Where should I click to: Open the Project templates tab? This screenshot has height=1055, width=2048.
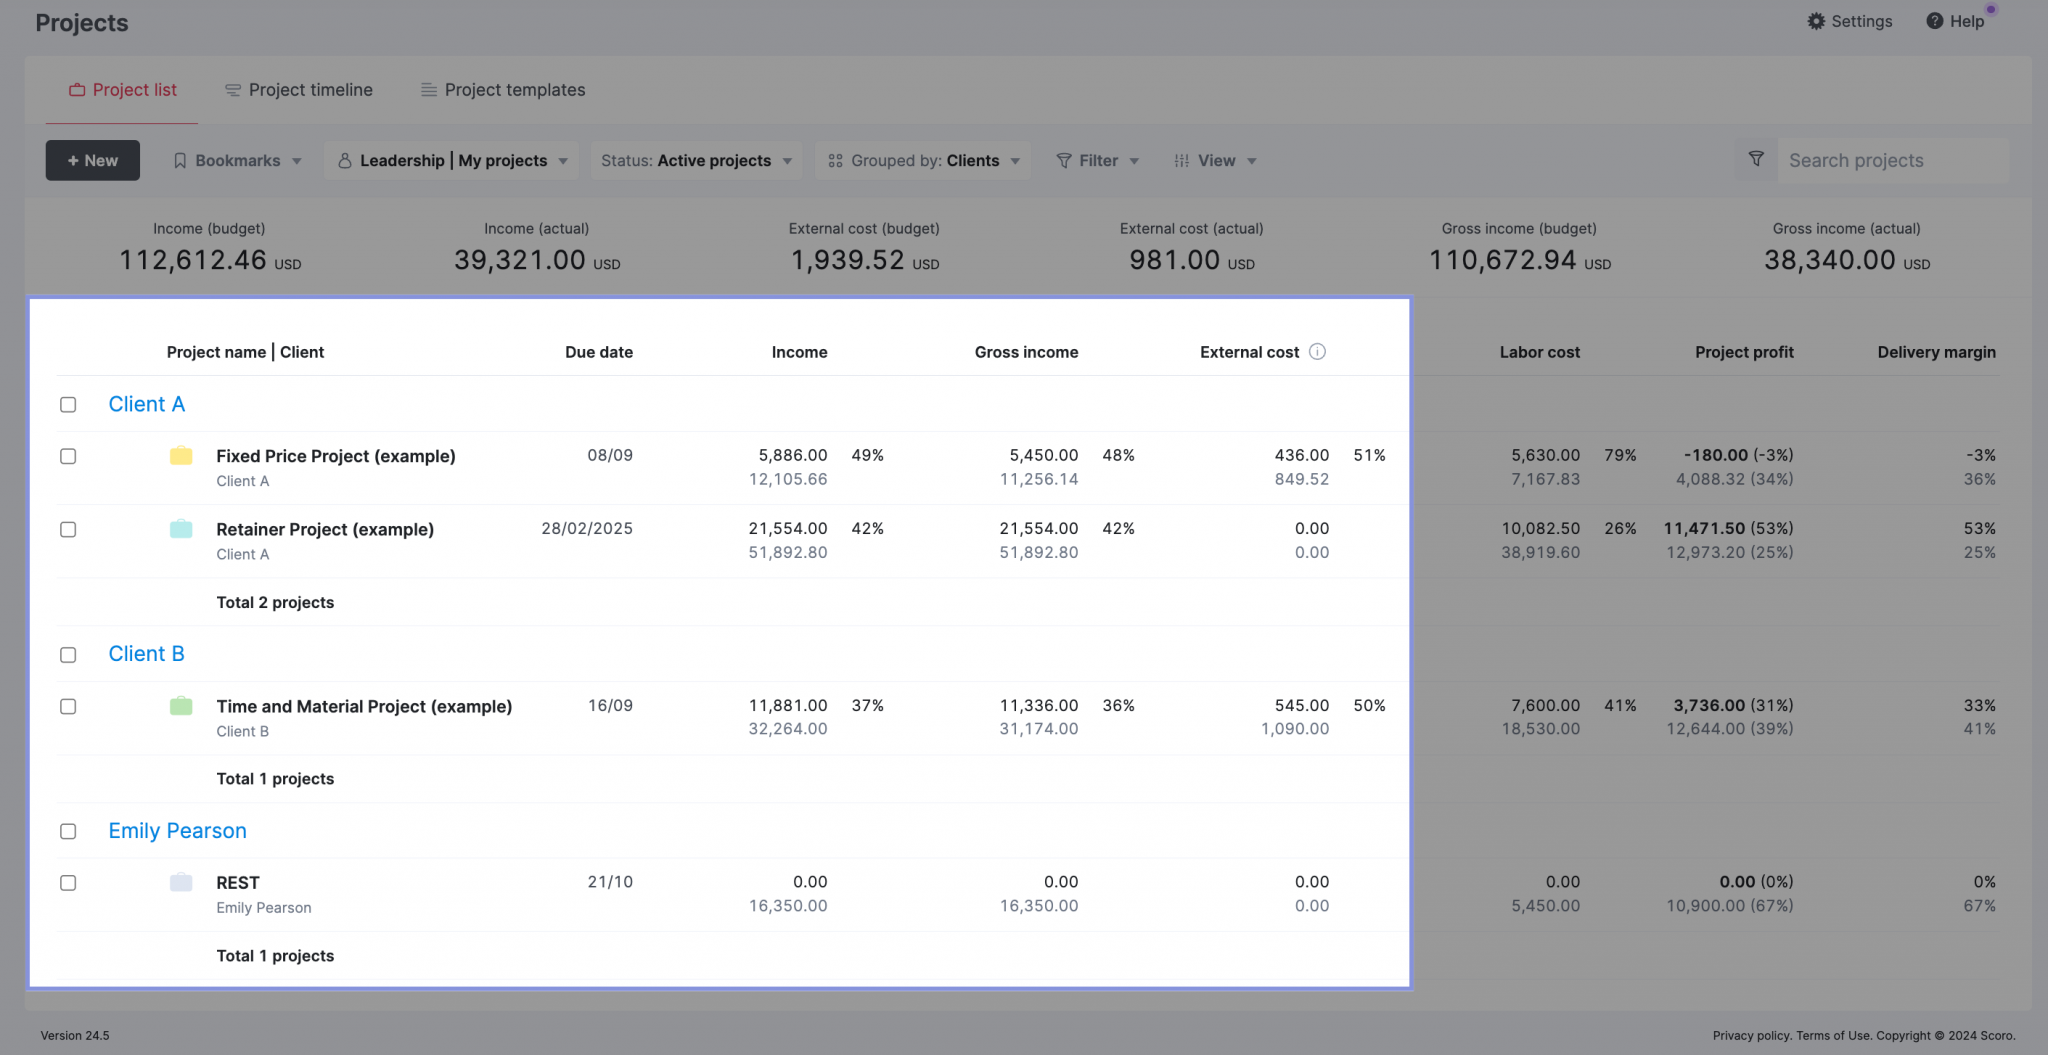(x=502, y=90)
